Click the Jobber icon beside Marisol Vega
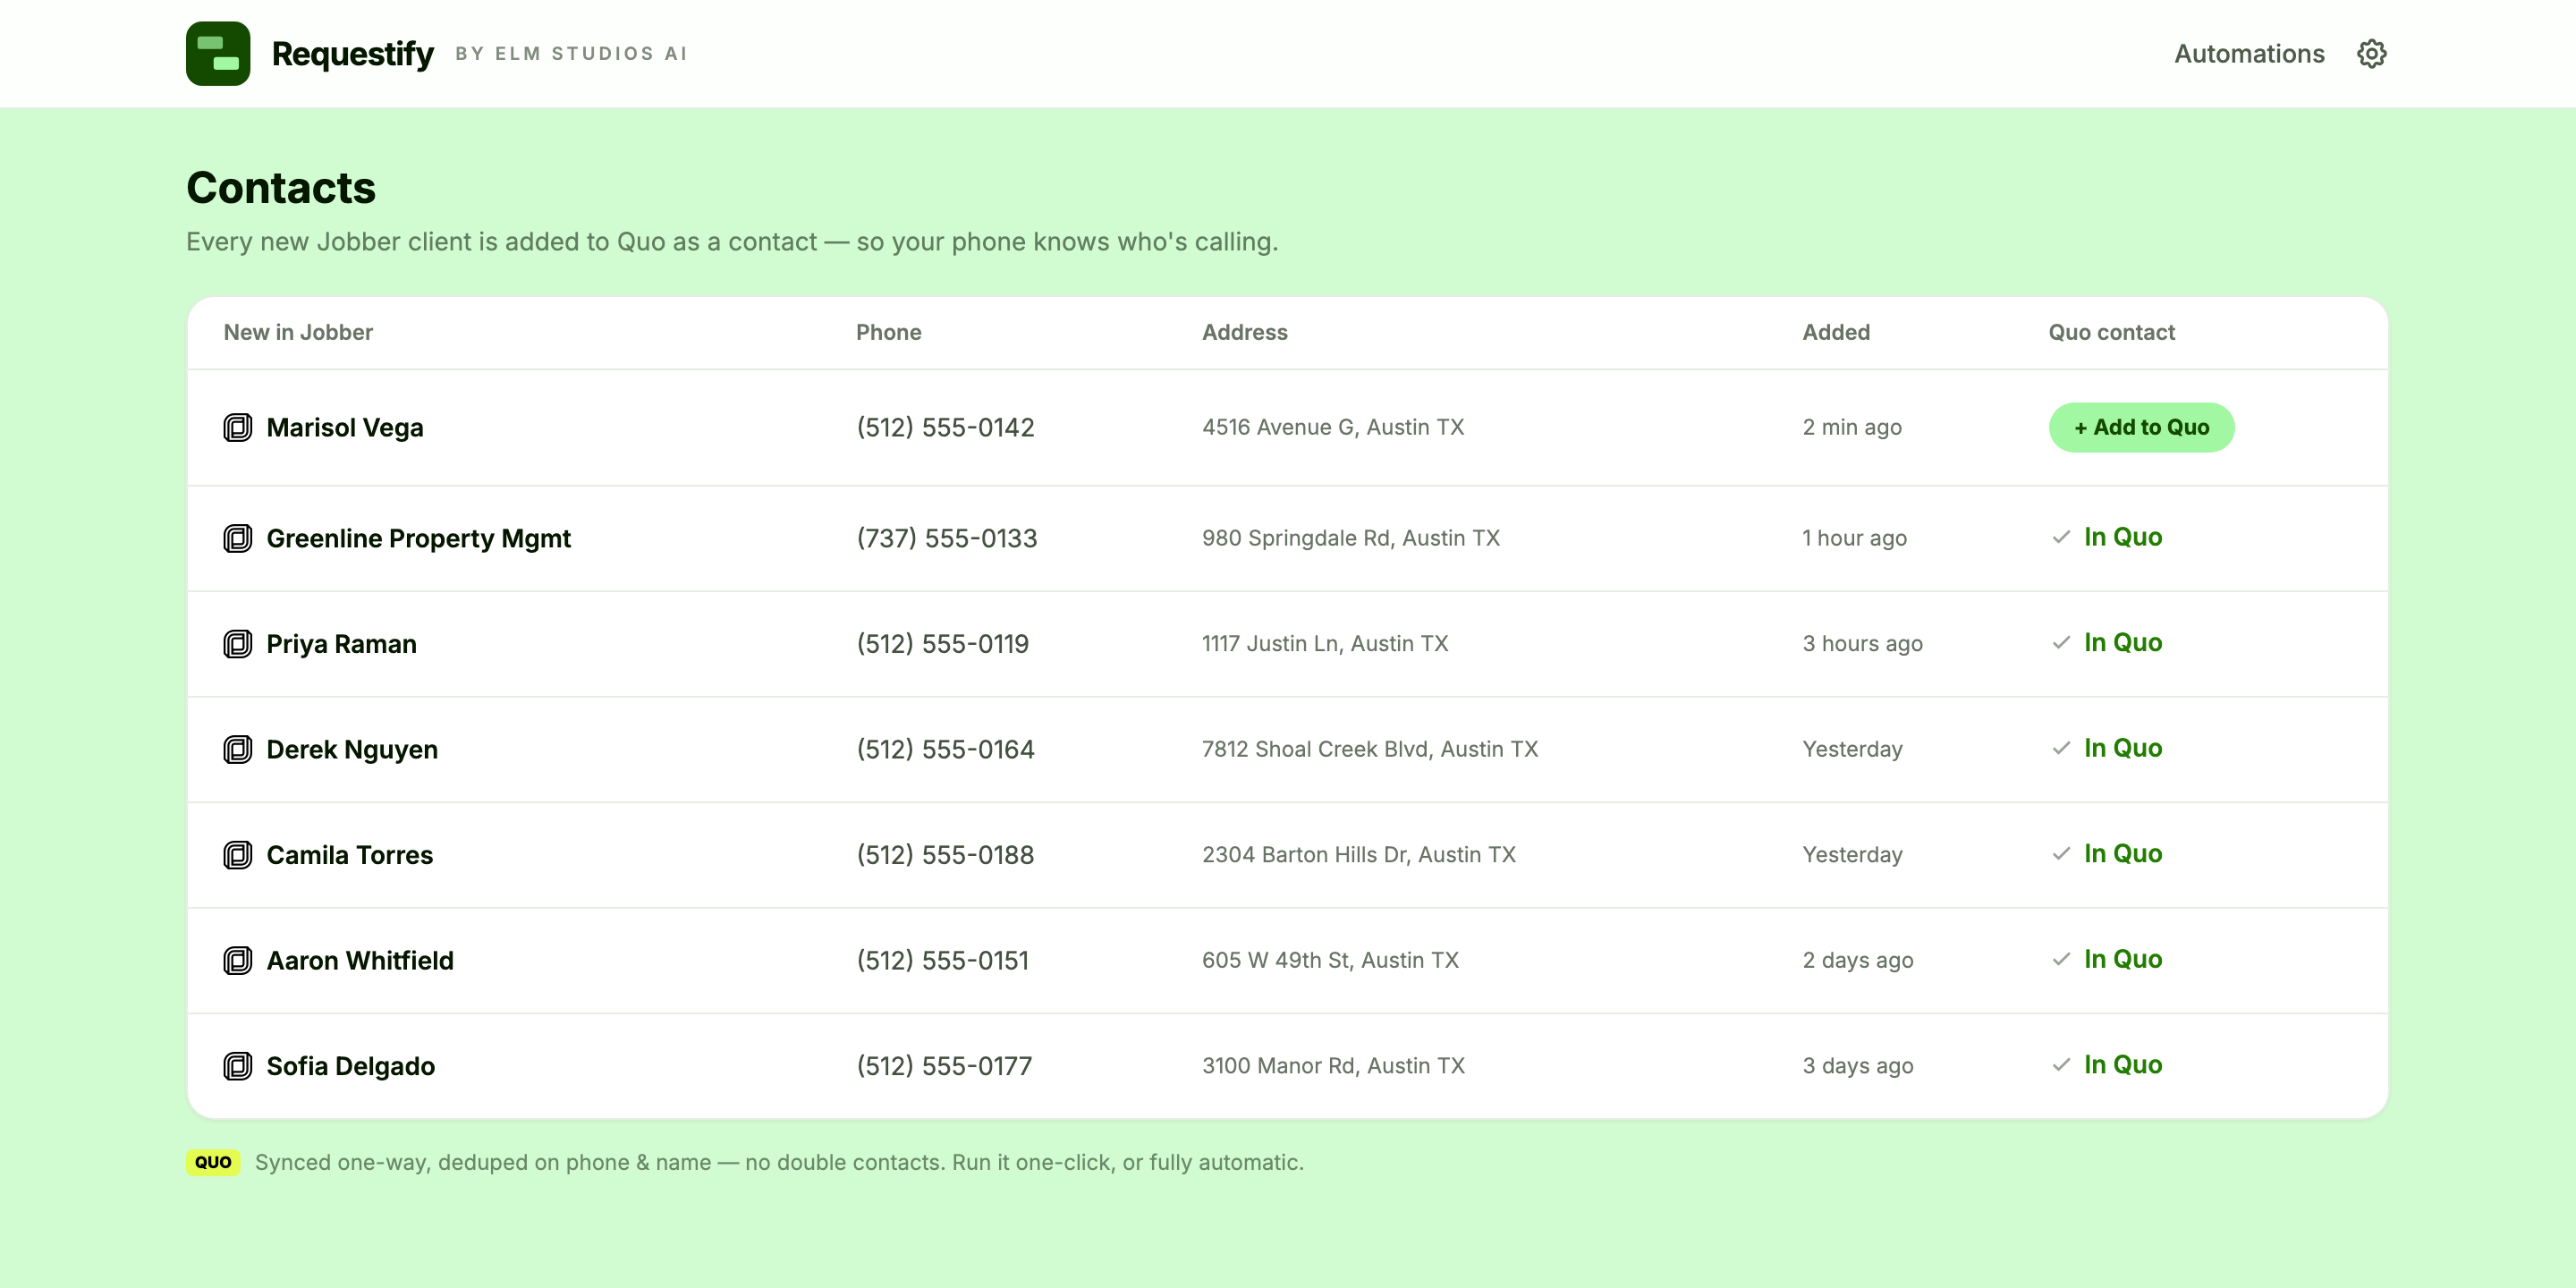The image size is (2576, 1288). click(x=238, y=428)
